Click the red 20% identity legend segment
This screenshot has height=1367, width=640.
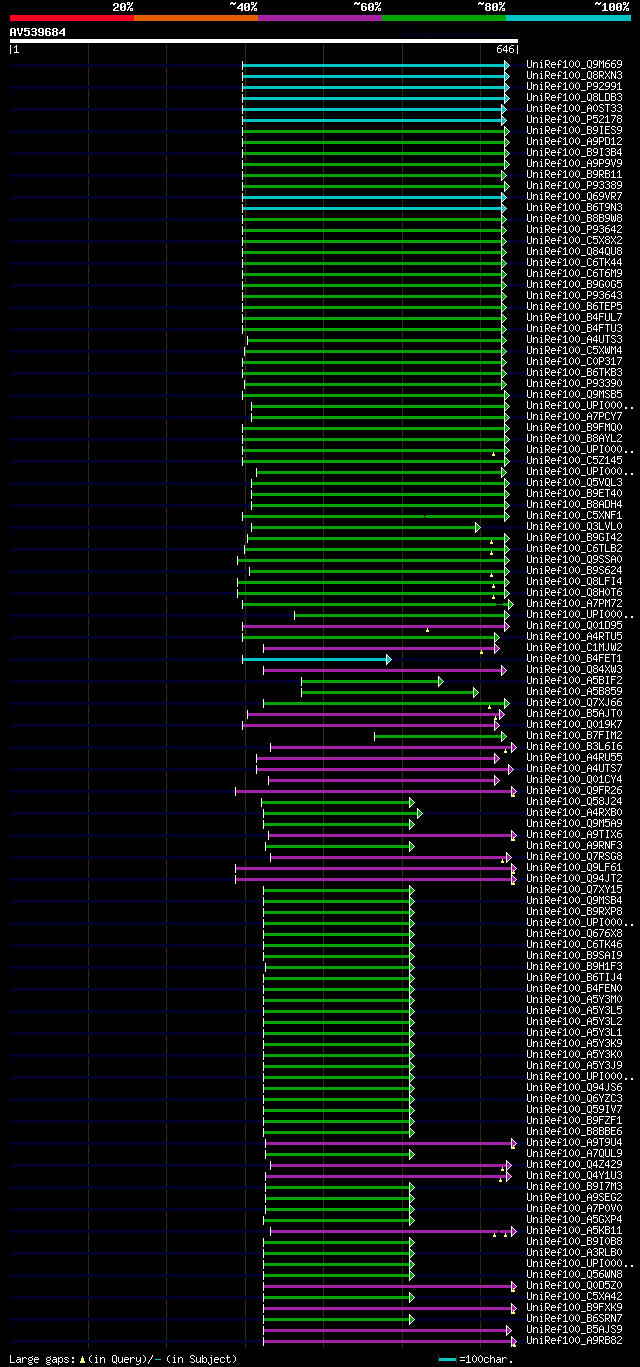[x=72, y=18]
